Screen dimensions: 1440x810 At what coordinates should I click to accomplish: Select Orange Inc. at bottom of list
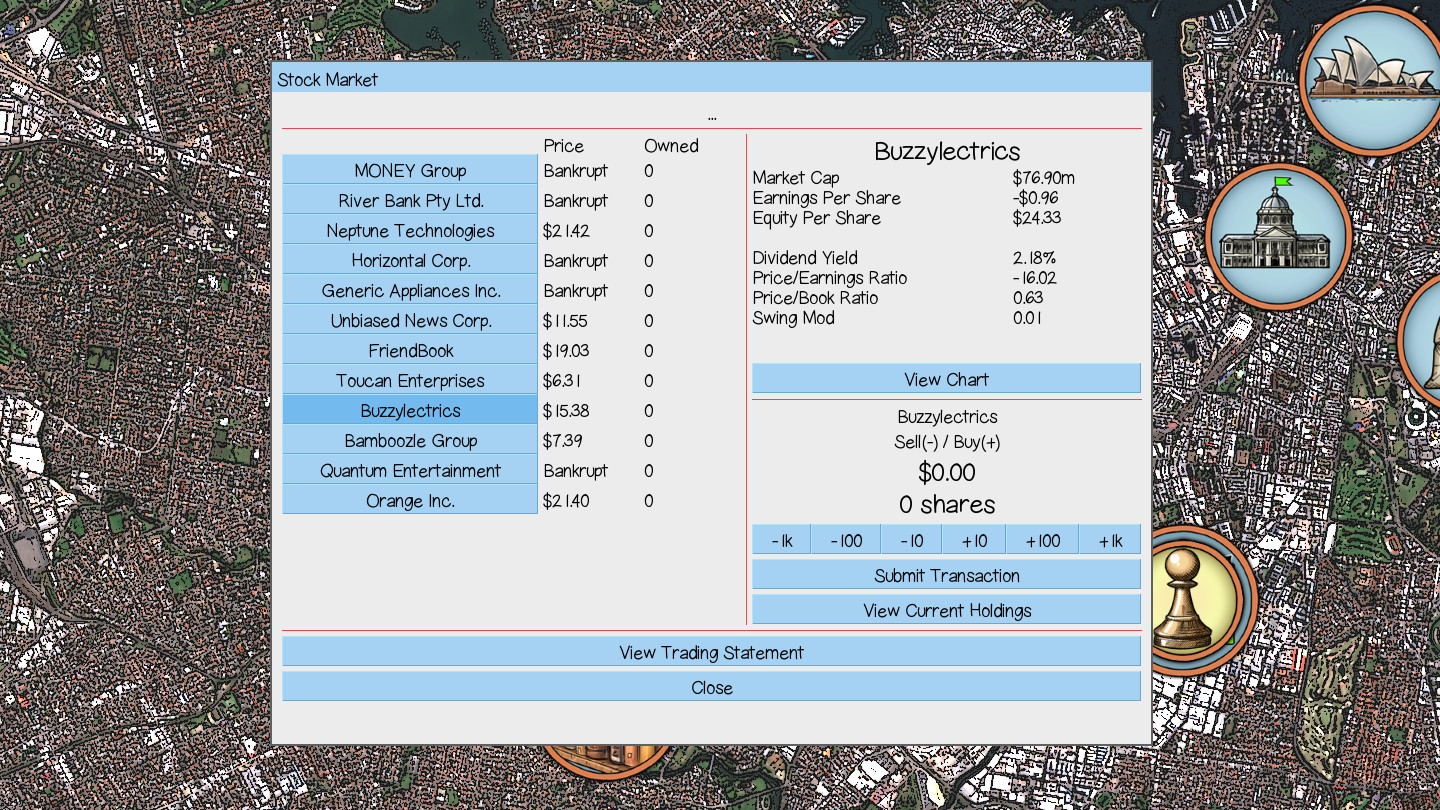pyautogui.click(x=409, y=500)
